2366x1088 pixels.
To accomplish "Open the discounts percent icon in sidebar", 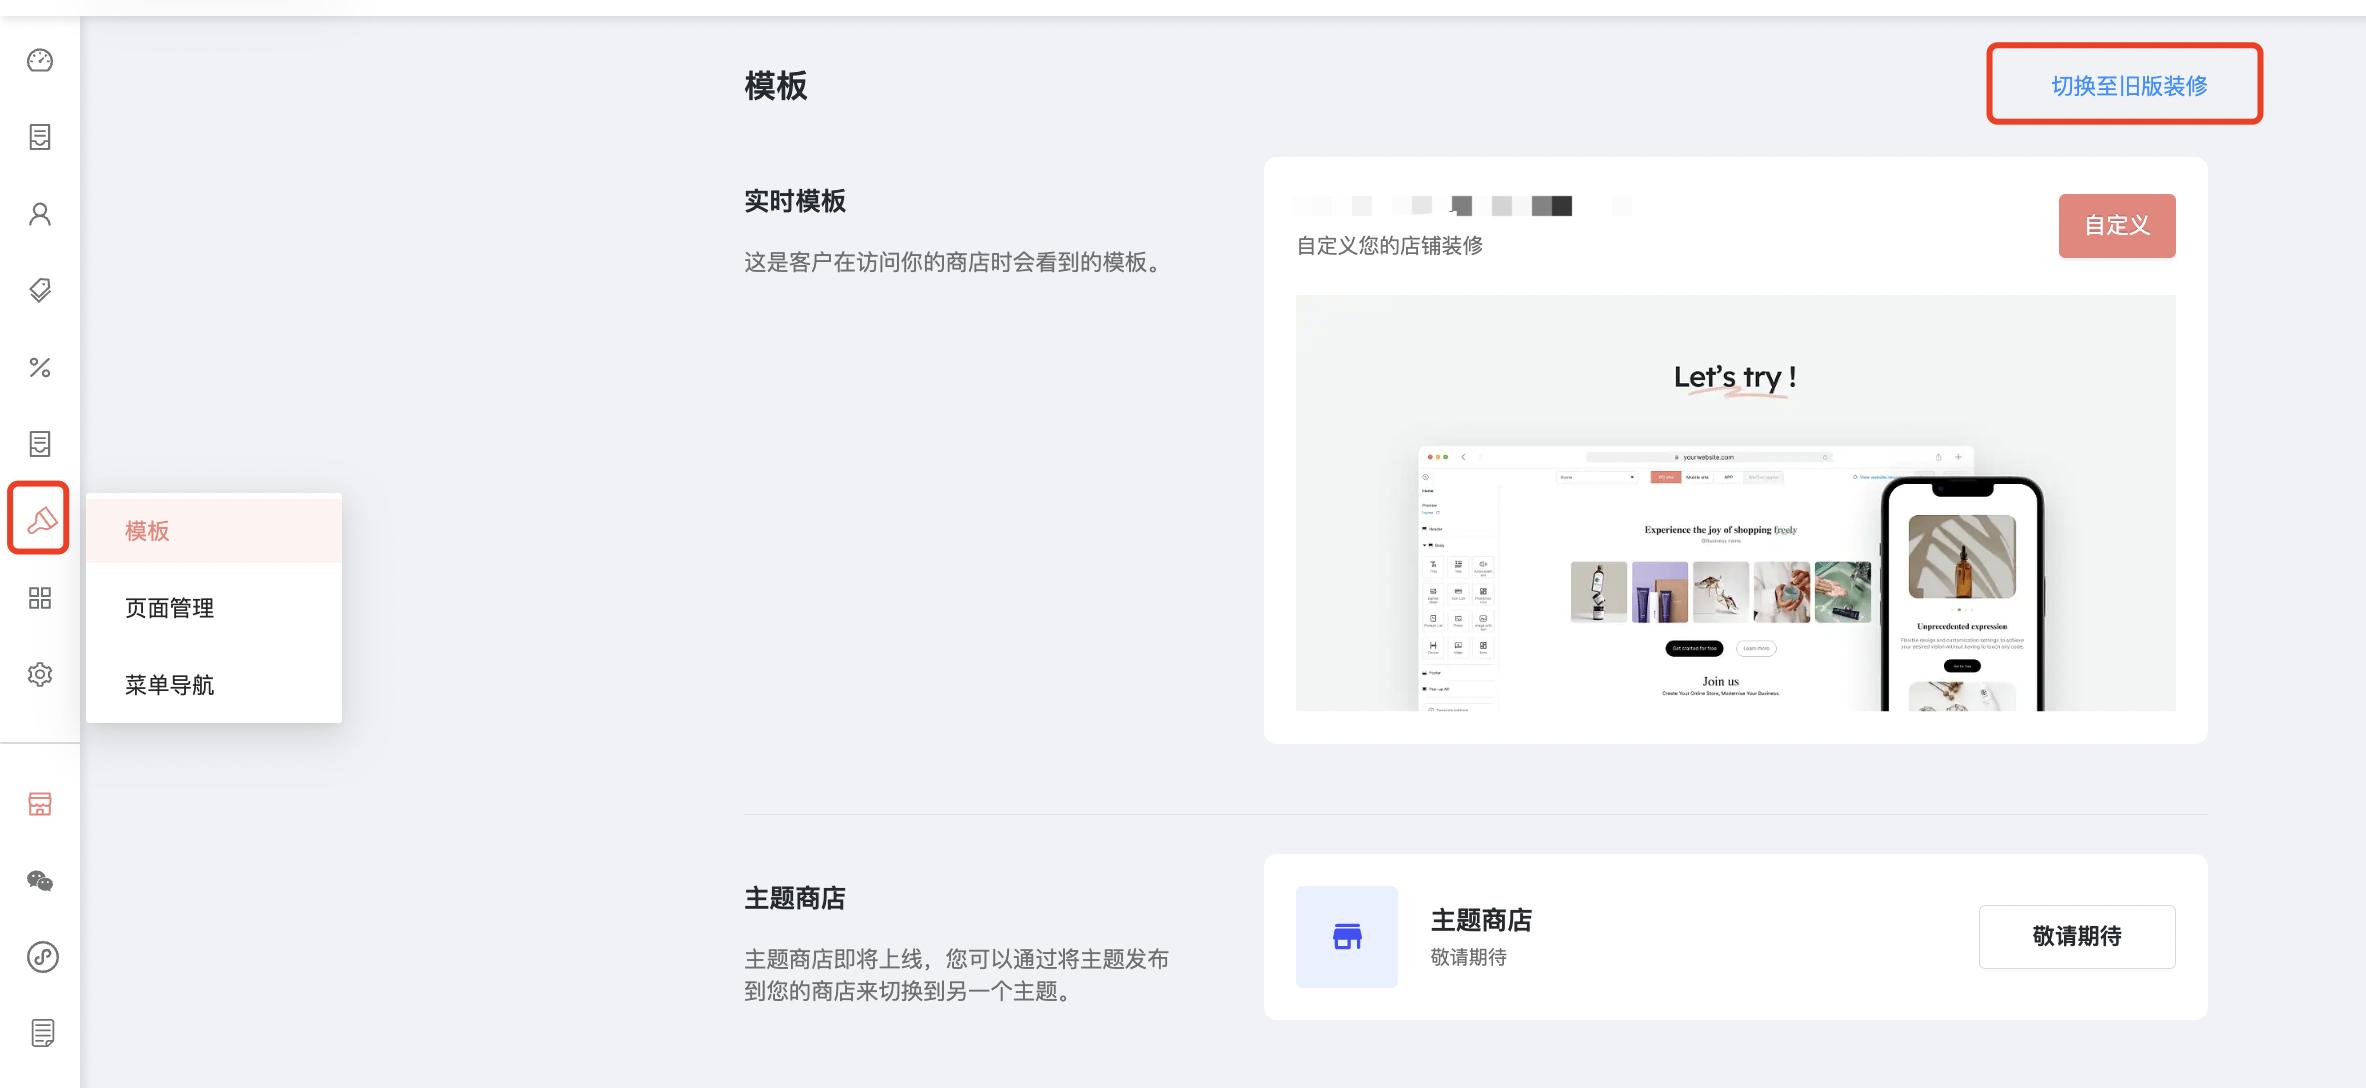I will (x=40, y=367).
